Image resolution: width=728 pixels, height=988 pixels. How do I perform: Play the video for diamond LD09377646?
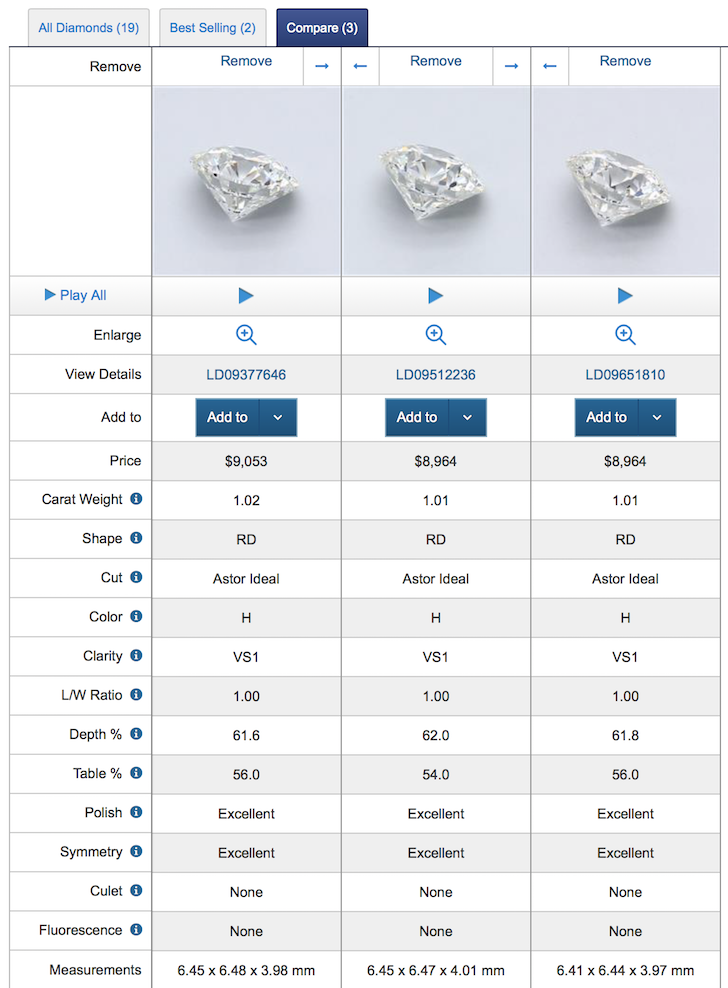(x=245, y=295)
